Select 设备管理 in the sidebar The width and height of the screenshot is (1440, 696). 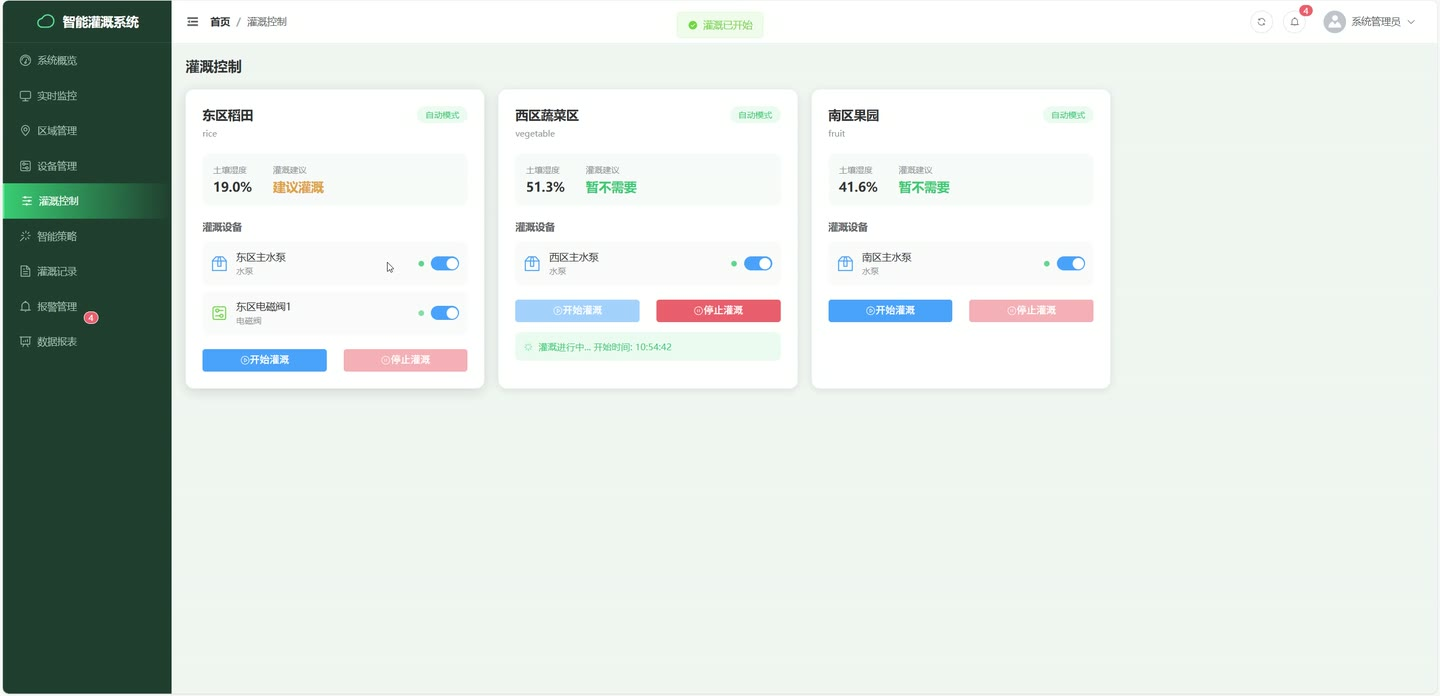[86, 166]
